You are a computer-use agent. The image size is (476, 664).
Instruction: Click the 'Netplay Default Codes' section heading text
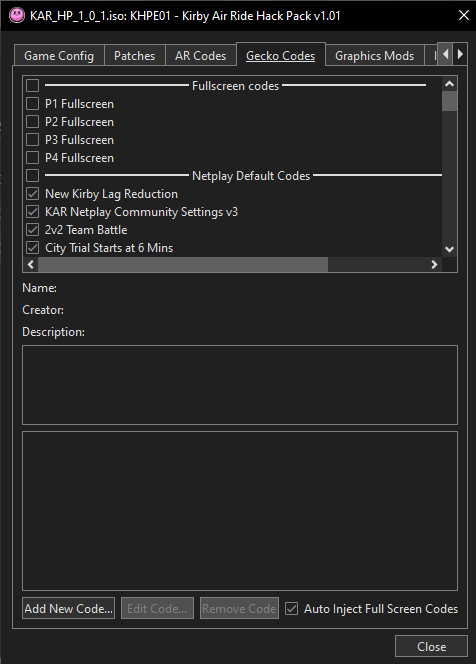pyautogui.click(x=251, y=176)
